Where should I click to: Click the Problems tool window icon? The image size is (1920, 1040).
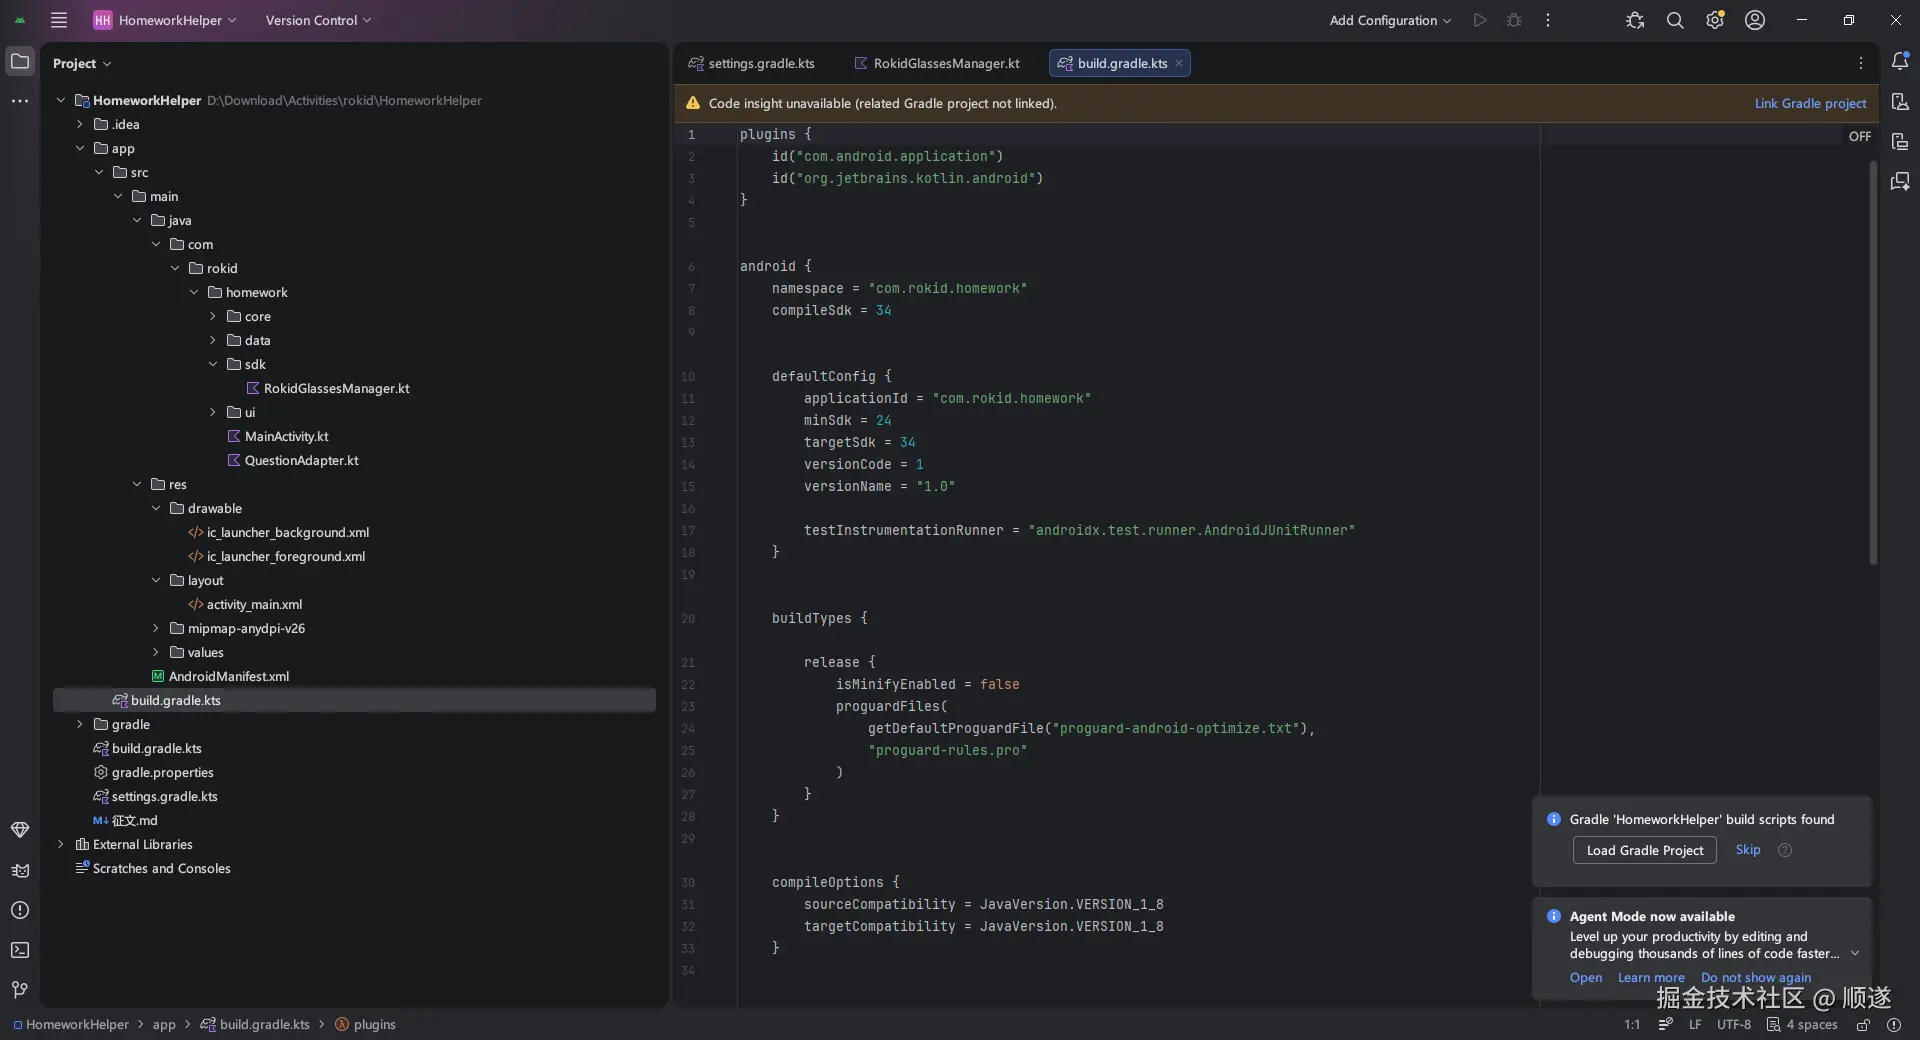(x=20, y=910)
